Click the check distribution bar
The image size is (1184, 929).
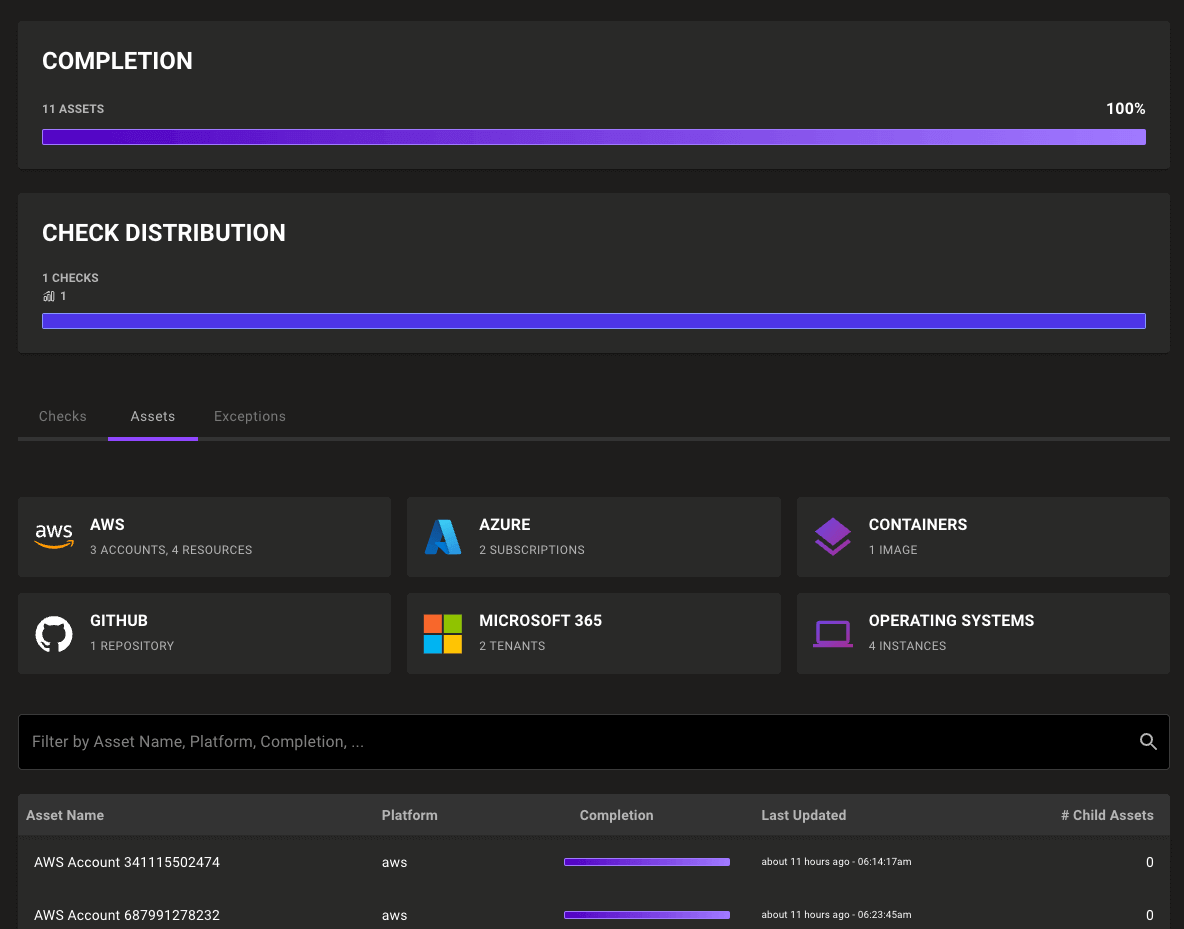[x=593, y=321]
